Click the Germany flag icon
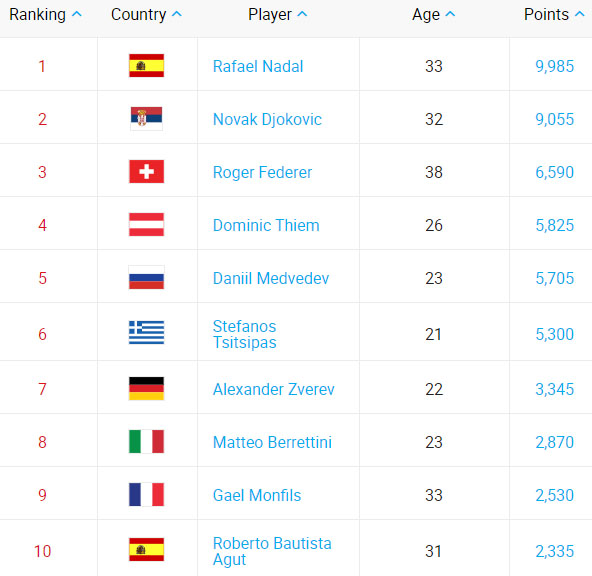This screenshot has width=592, height=576. (x=146, y=388)
